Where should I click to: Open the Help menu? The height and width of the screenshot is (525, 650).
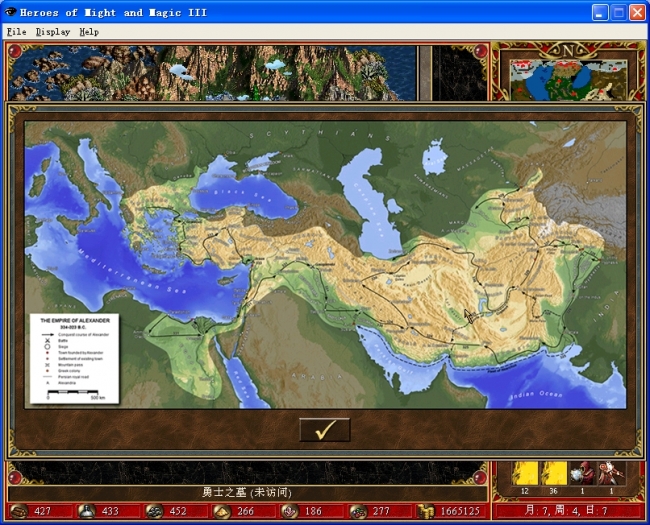click(x=89, y=32)
